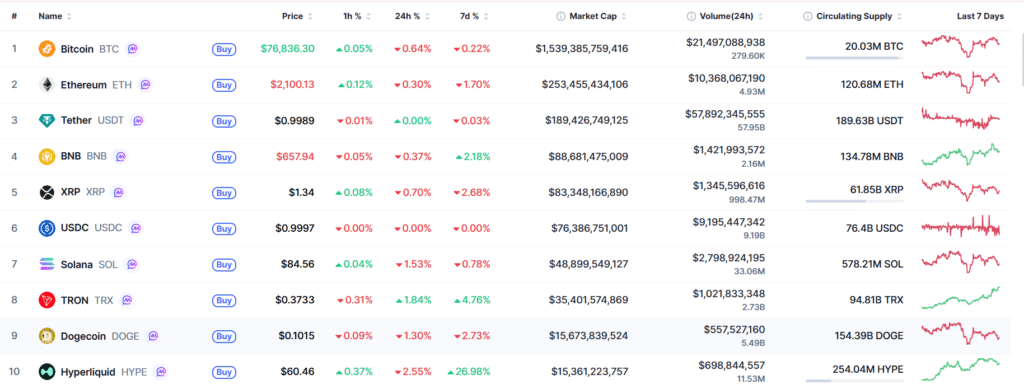This screenshot has height=389, width=1024.
Task: Click TRON 24h change 1.84%
Action: pos(413,300)
